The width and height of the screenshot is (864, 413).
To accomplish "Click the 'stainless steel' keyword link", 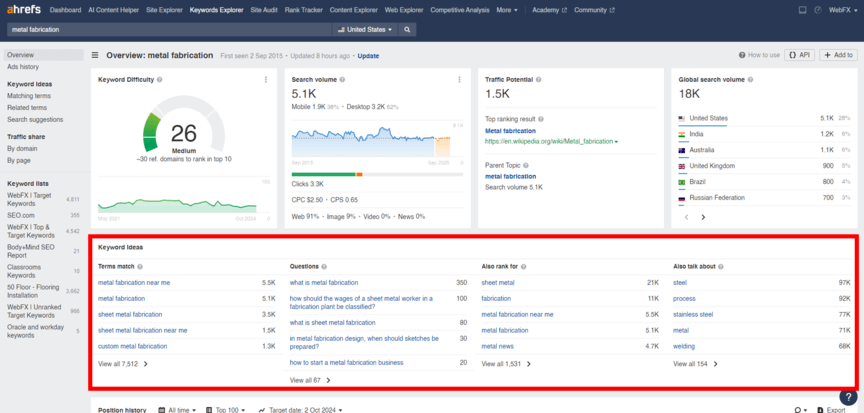I will [693, 314].
